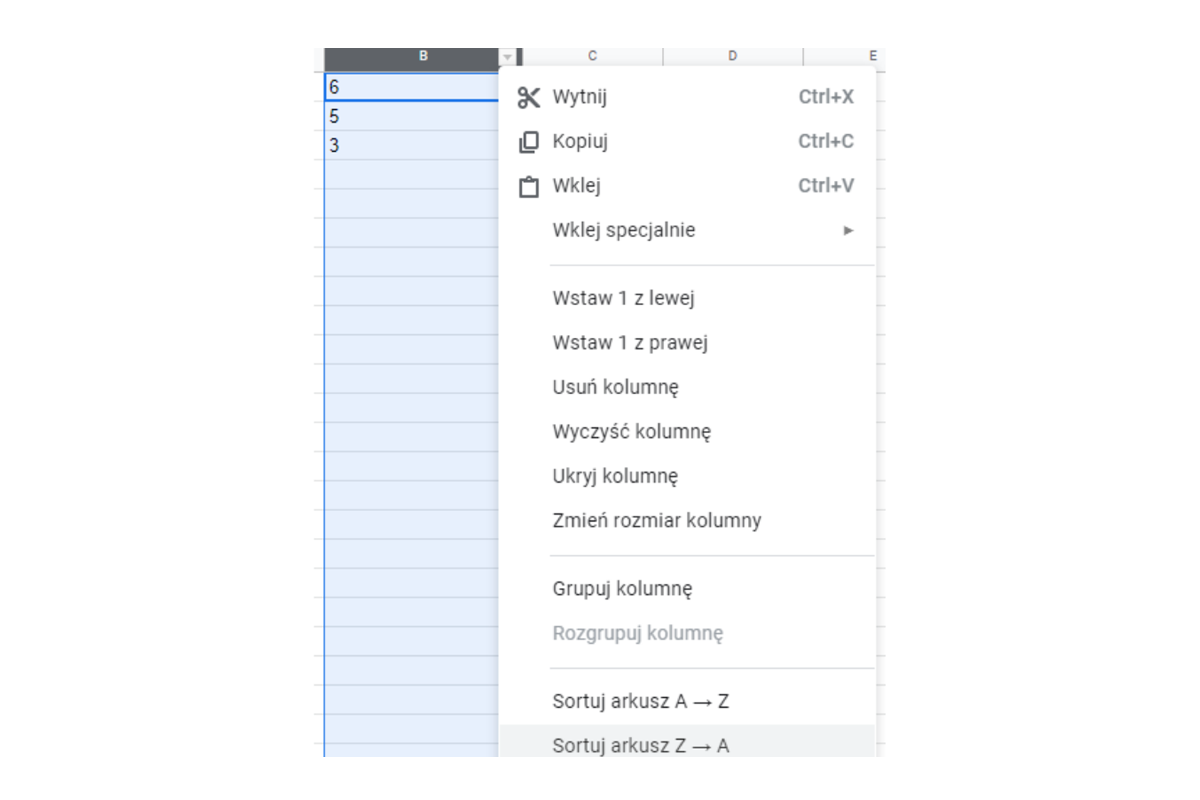The image size is (1200, 800).
Task: Select Wyczyść kolumnę option
Action: (631, 432)
